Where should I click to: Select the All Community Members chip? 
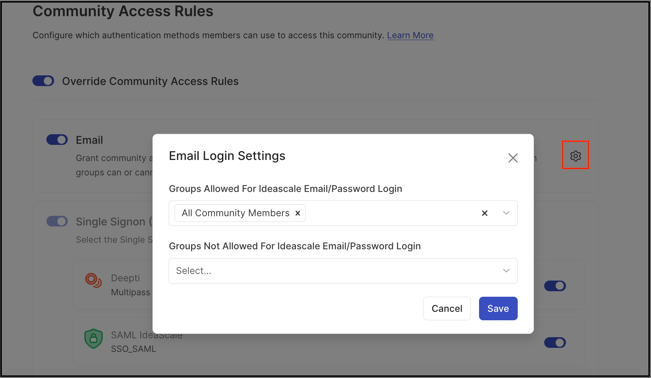coord(235,213)
